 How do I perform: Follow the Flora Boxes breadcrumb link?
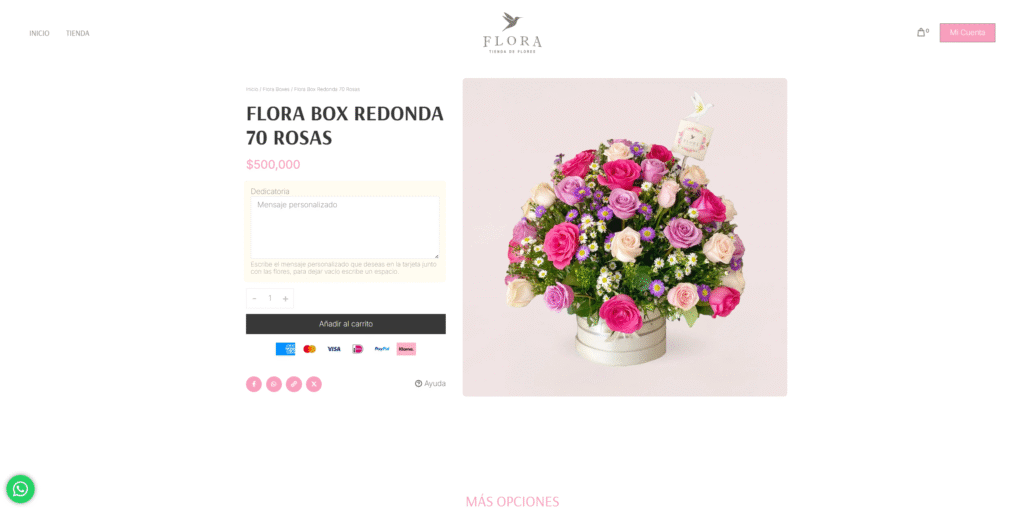tap(276, 89)
